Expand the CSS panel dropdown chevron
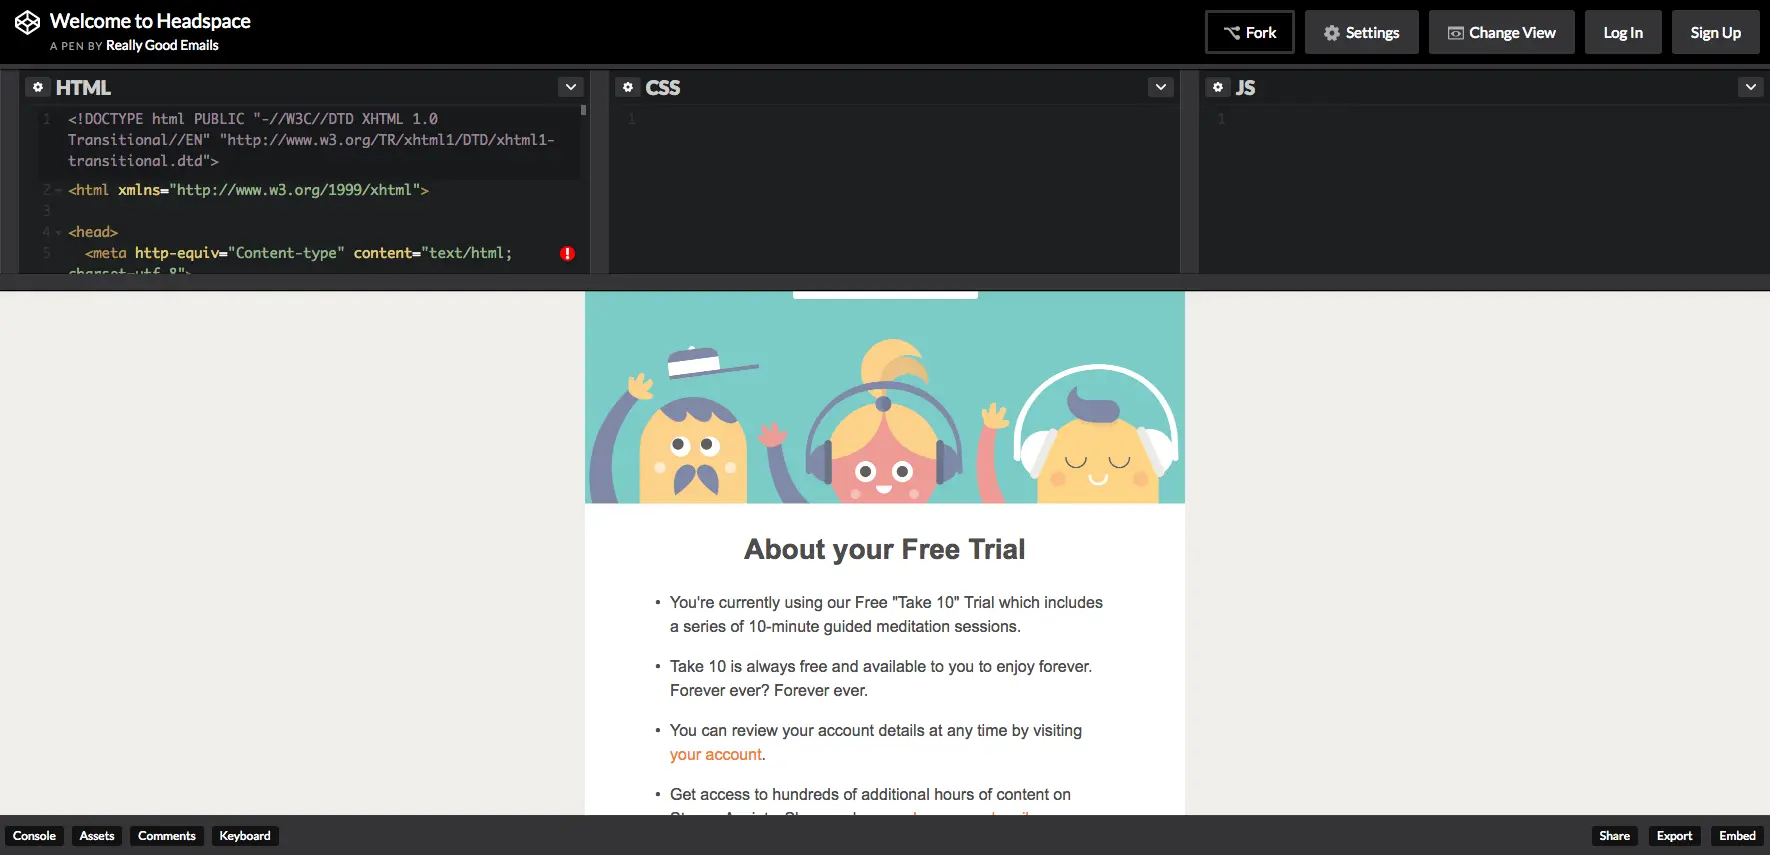 click(1160, 87)
